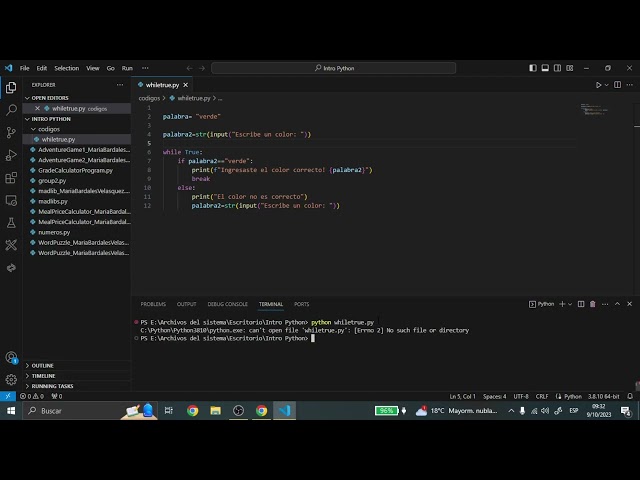Click the Run Python File play button
The width and height of the screenshot is (640, 480).
pyautogui.click(x=598, y=85)
